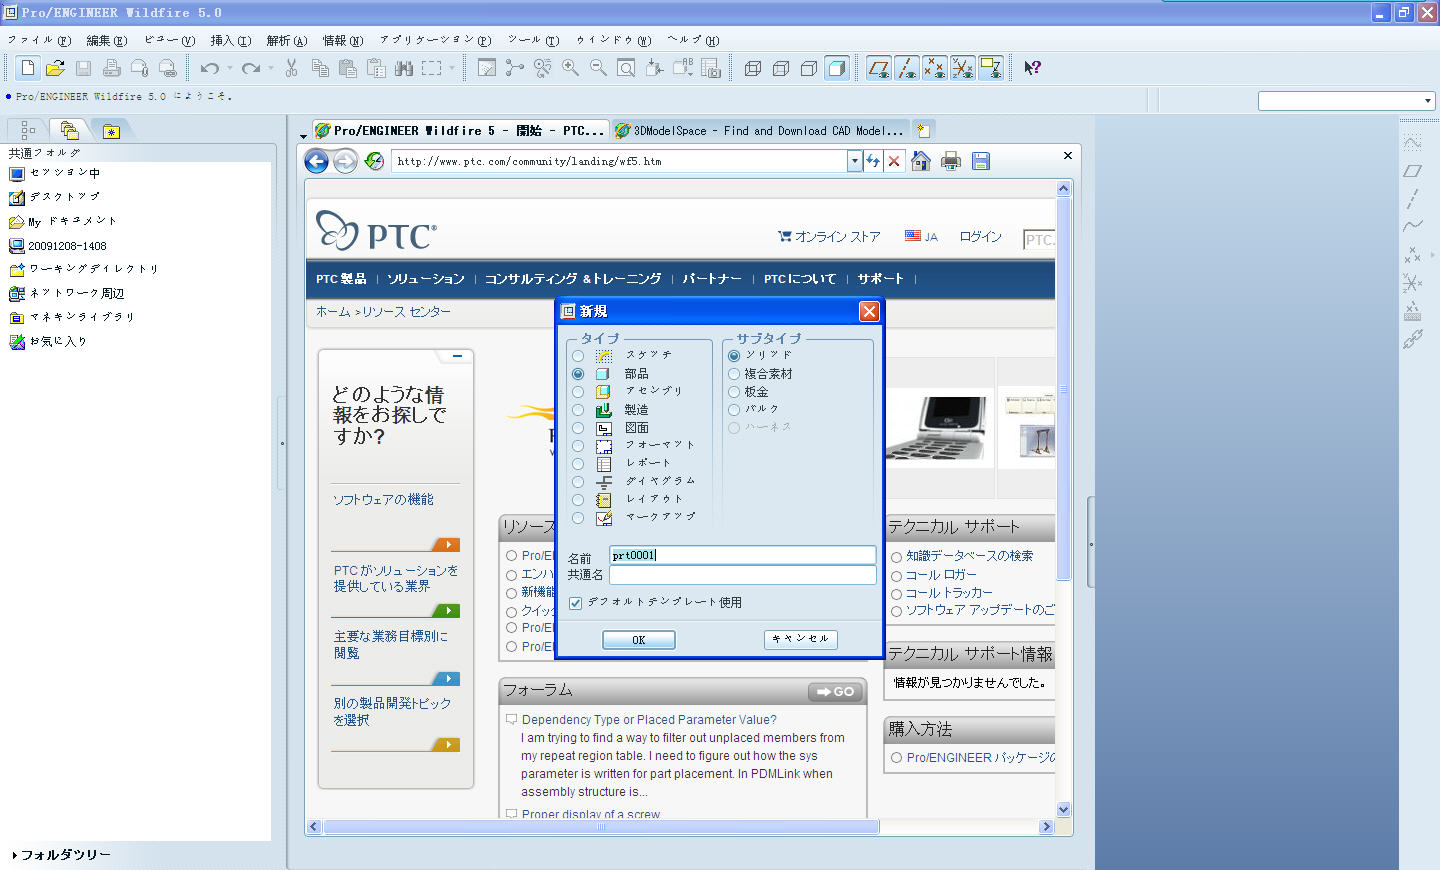
Task: Select the 製造 type radio button
Action: (578, 410)
